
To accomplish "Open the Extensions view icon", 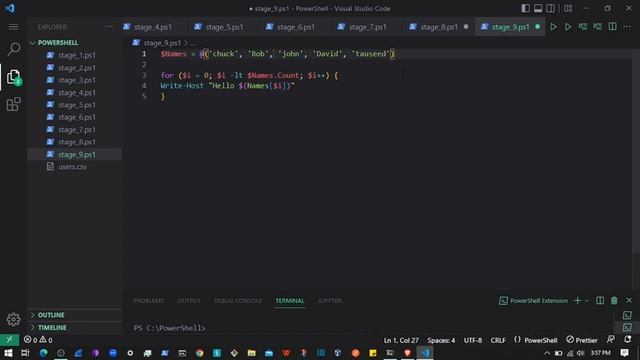I will click(13, 104).
